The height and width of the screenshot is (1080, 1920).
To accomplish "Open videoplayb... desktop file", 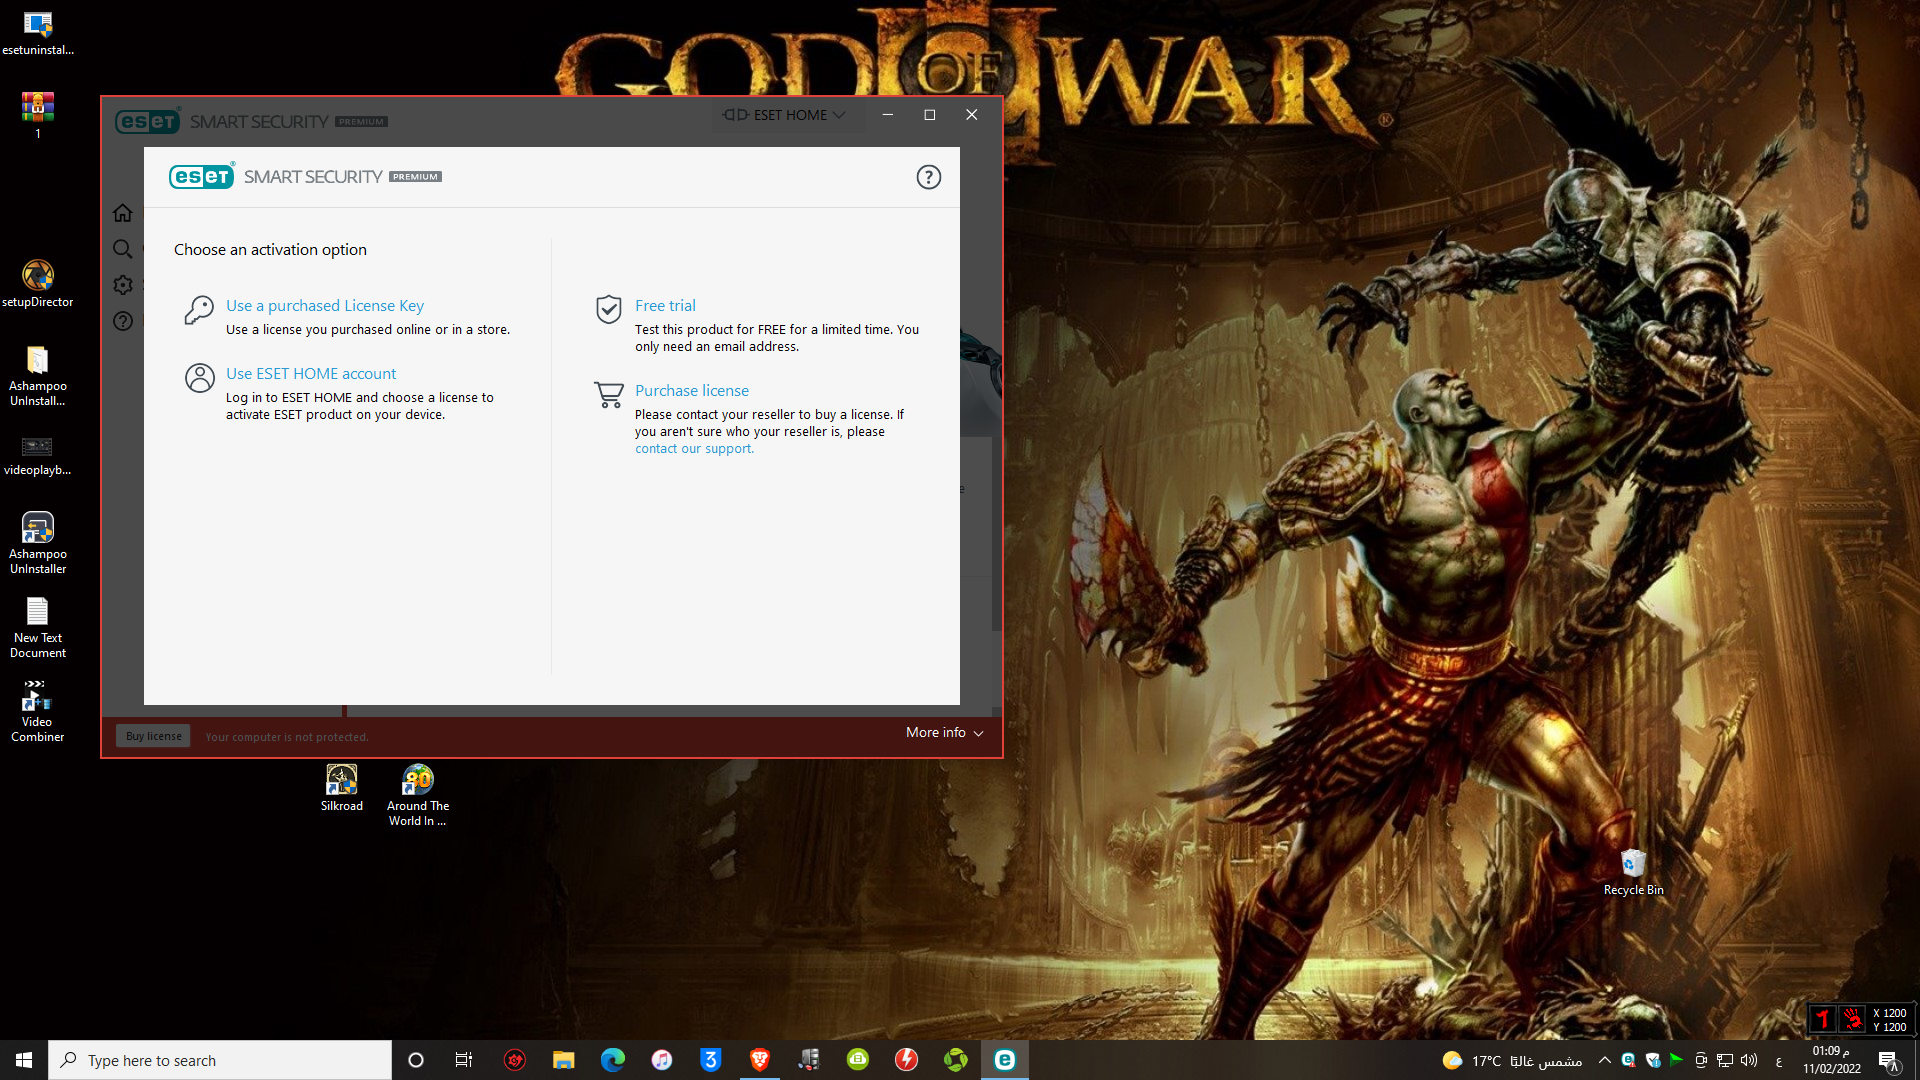I will click(38, 455).
